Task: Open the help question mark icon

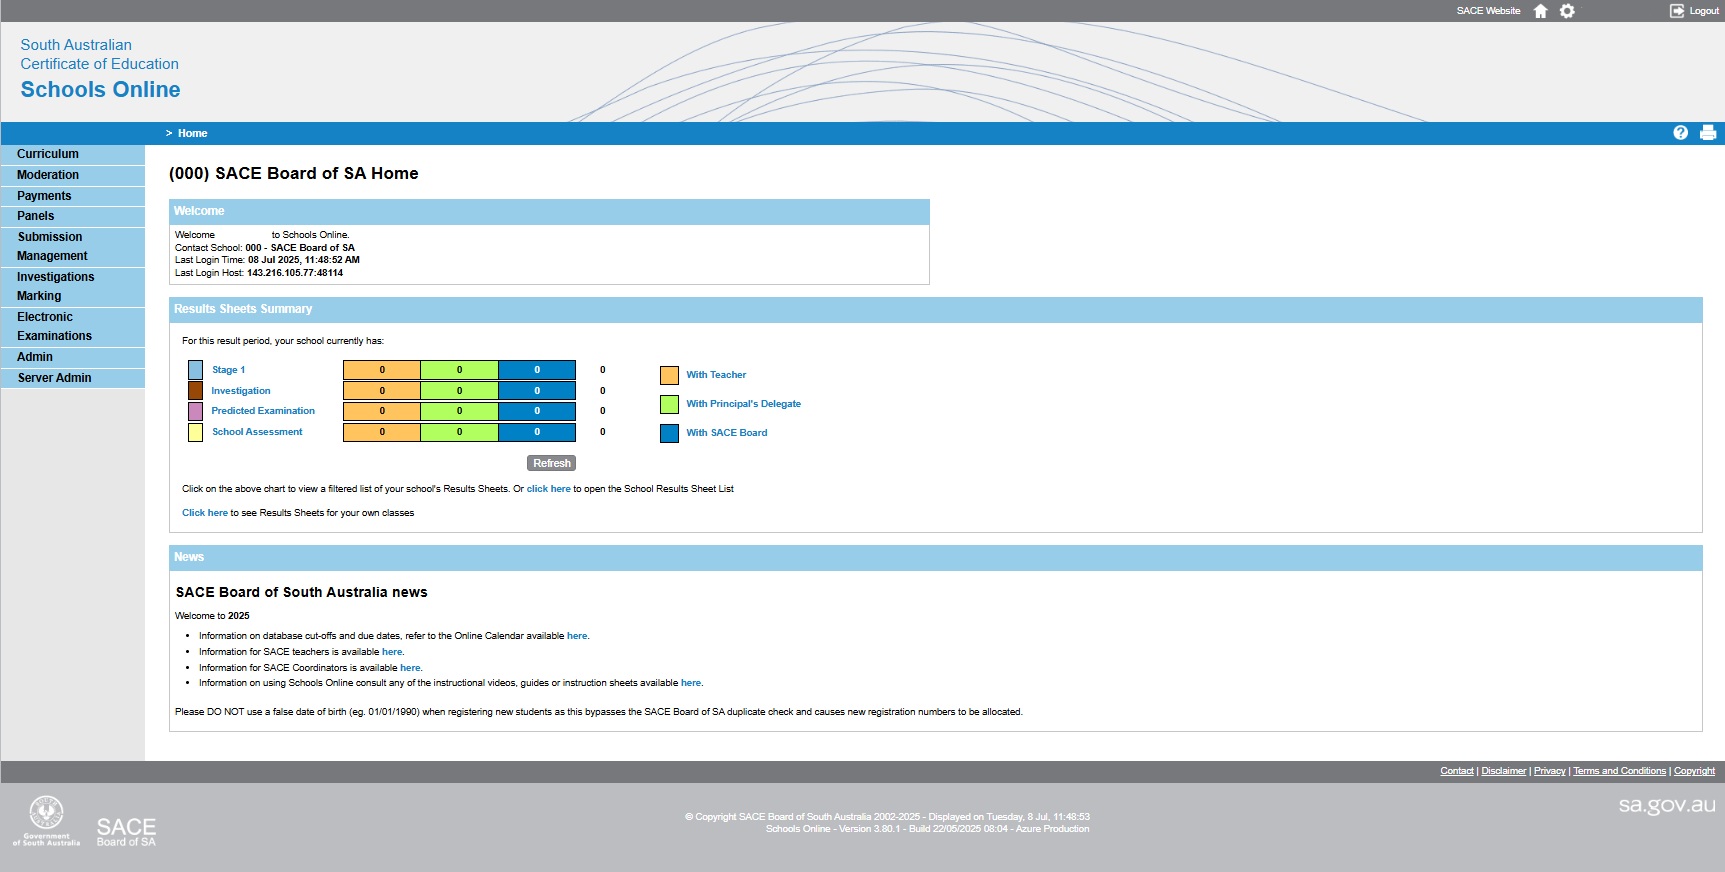Action: tap(1680, 133)
